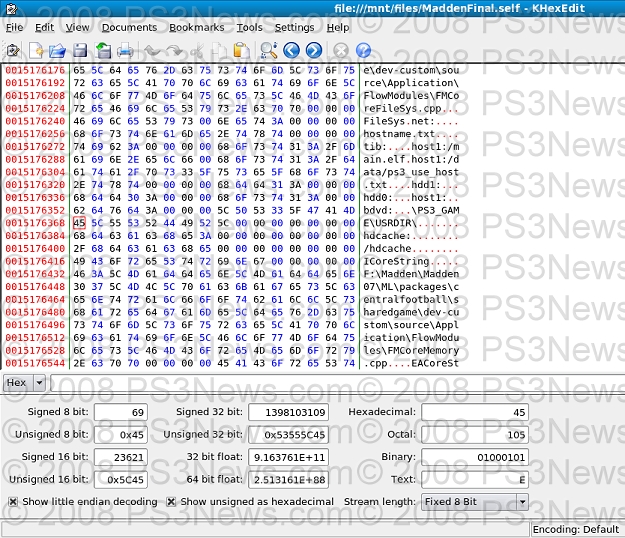
Task: Click the Binary value field
Action: 475,457
